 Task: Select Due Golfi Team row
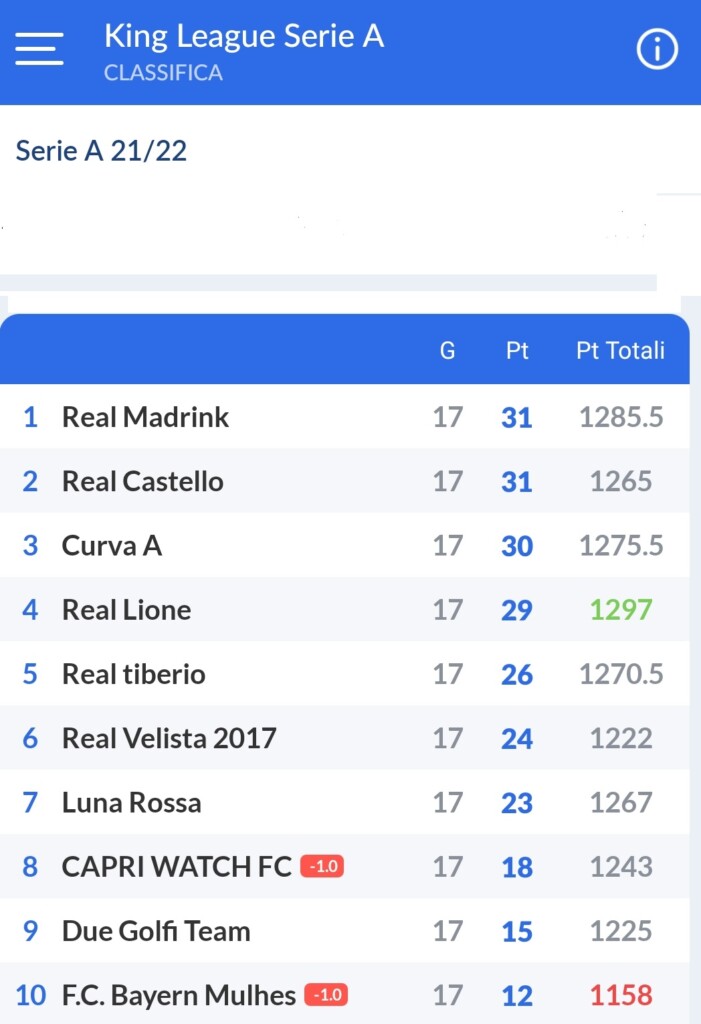point(155,931)
